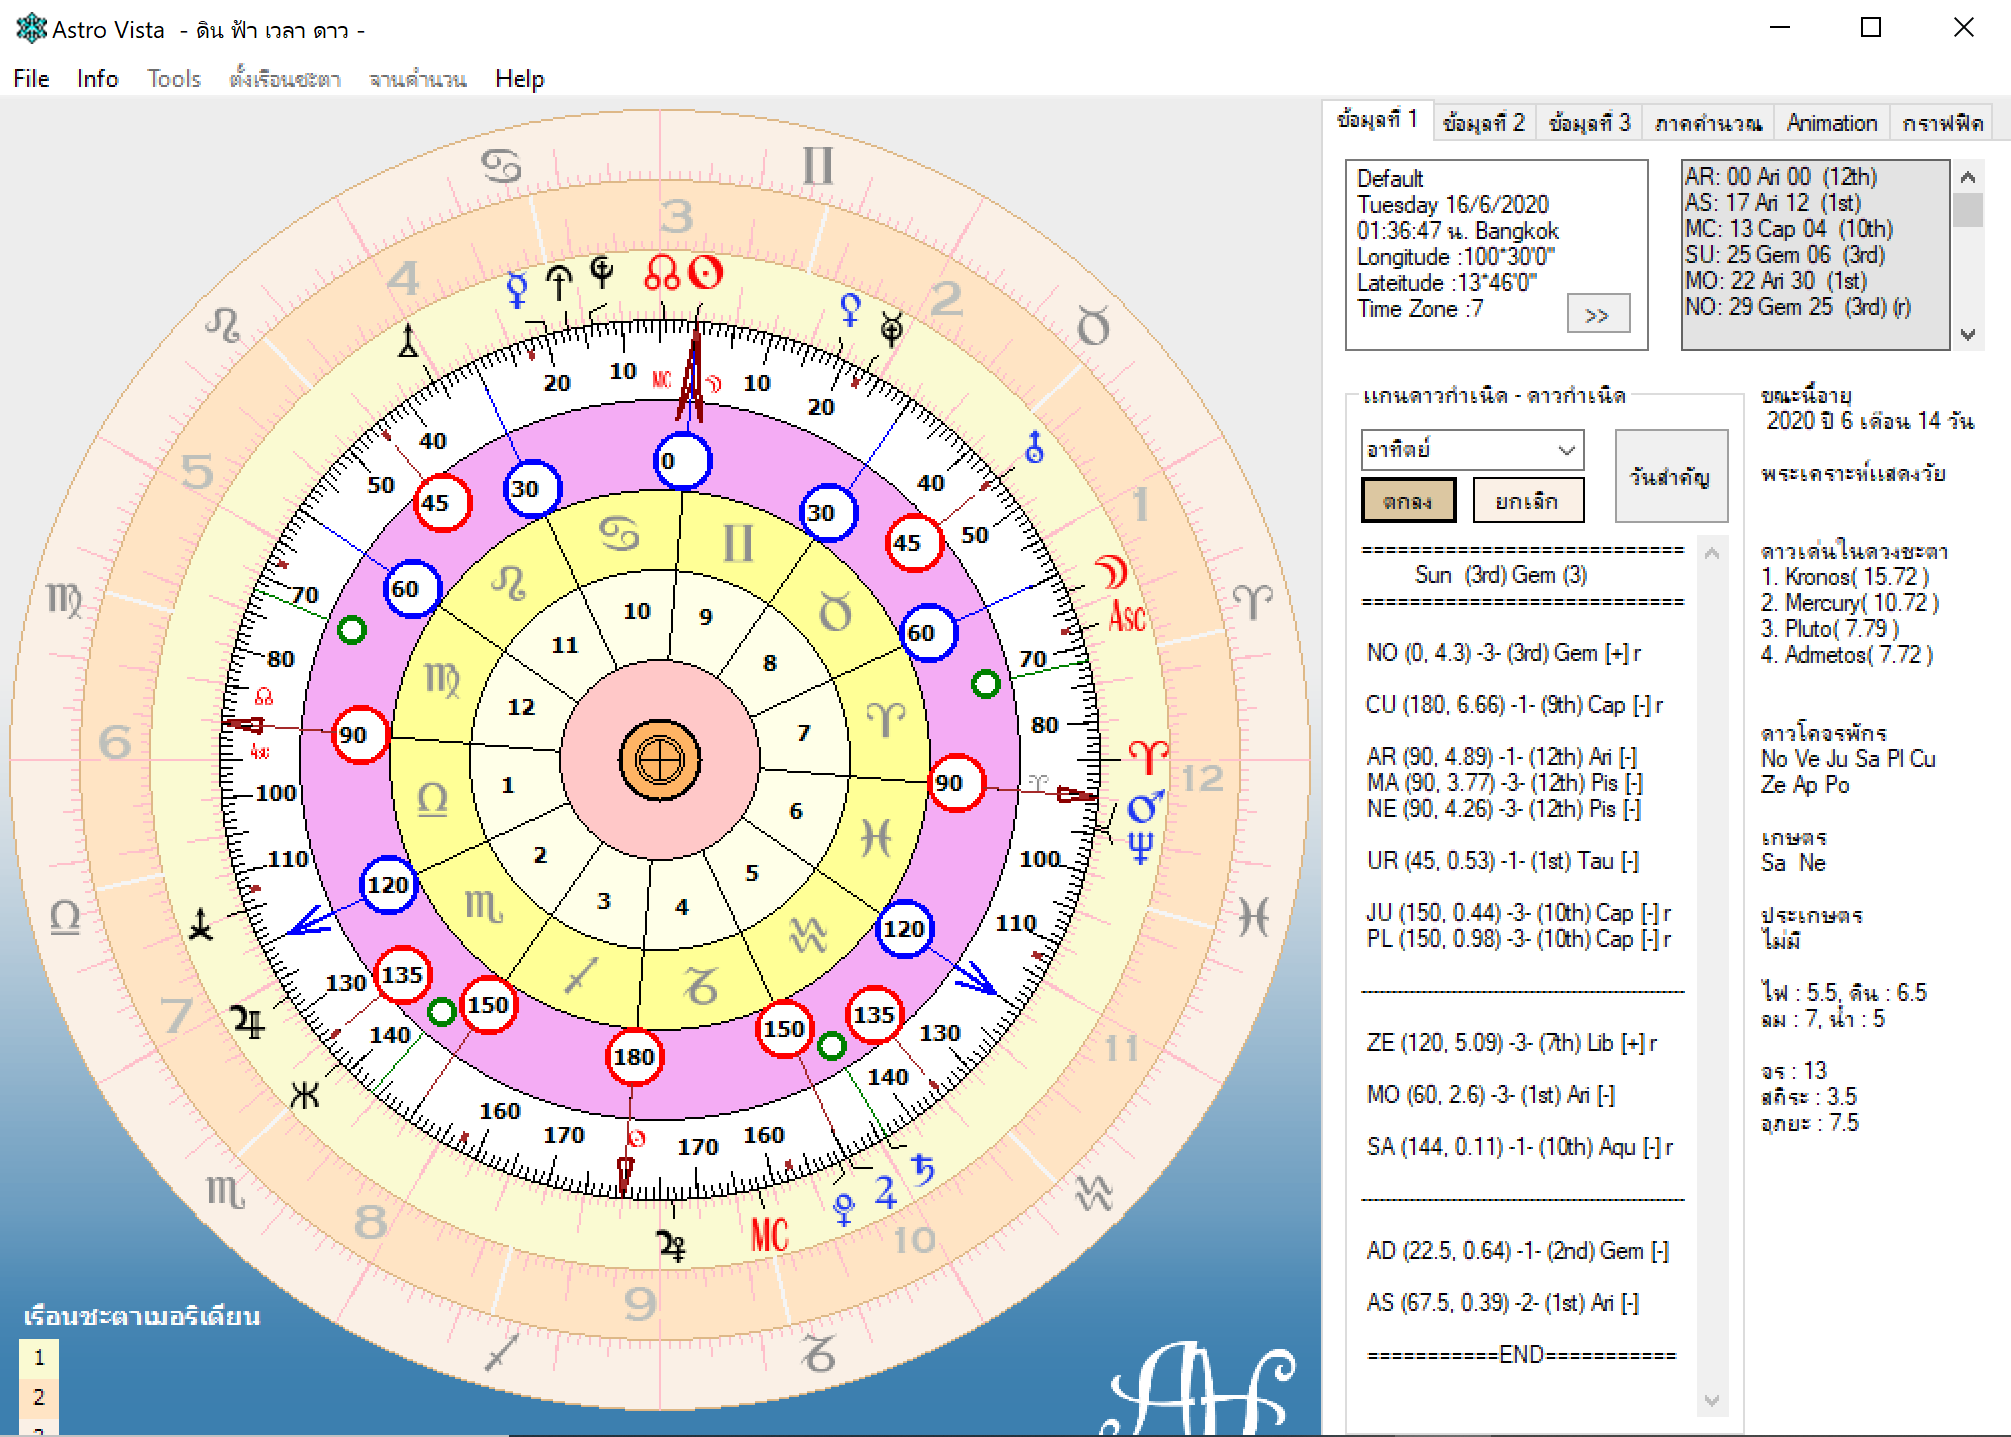Select meridian house row 1 in list

click(39, 1358)
